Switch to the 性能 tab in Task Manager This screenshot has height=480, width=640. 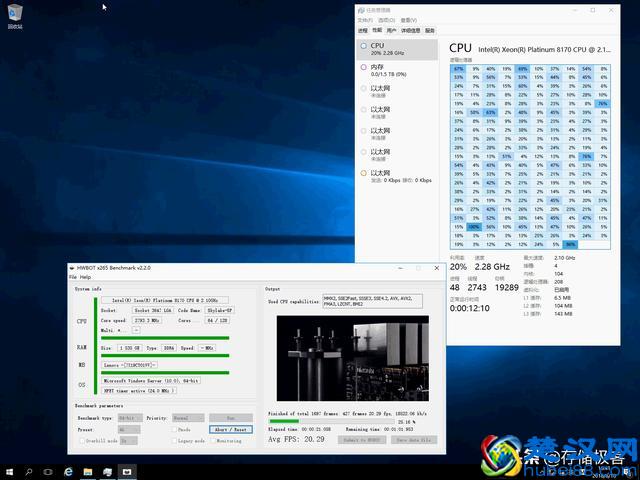[x=378, y=31]
